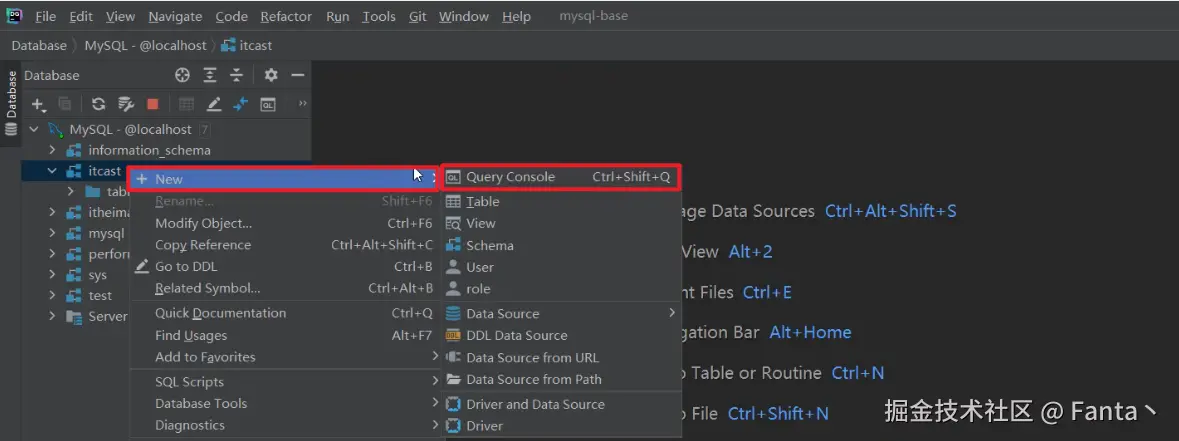Open the Git menu
Viewport: 1179px width, 441px height.
click(417, 16)
